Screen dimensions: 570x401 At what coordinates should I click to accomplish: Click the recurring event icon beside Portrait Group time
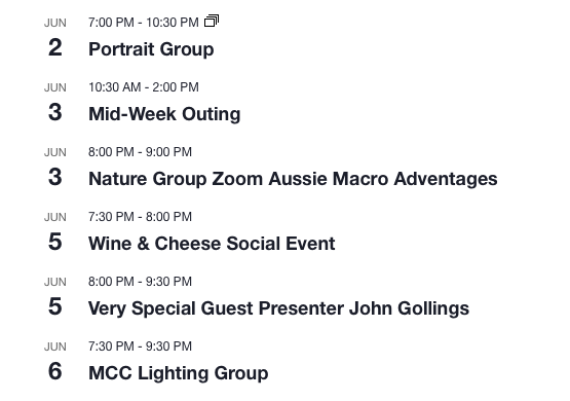click(x=211, y=21)
